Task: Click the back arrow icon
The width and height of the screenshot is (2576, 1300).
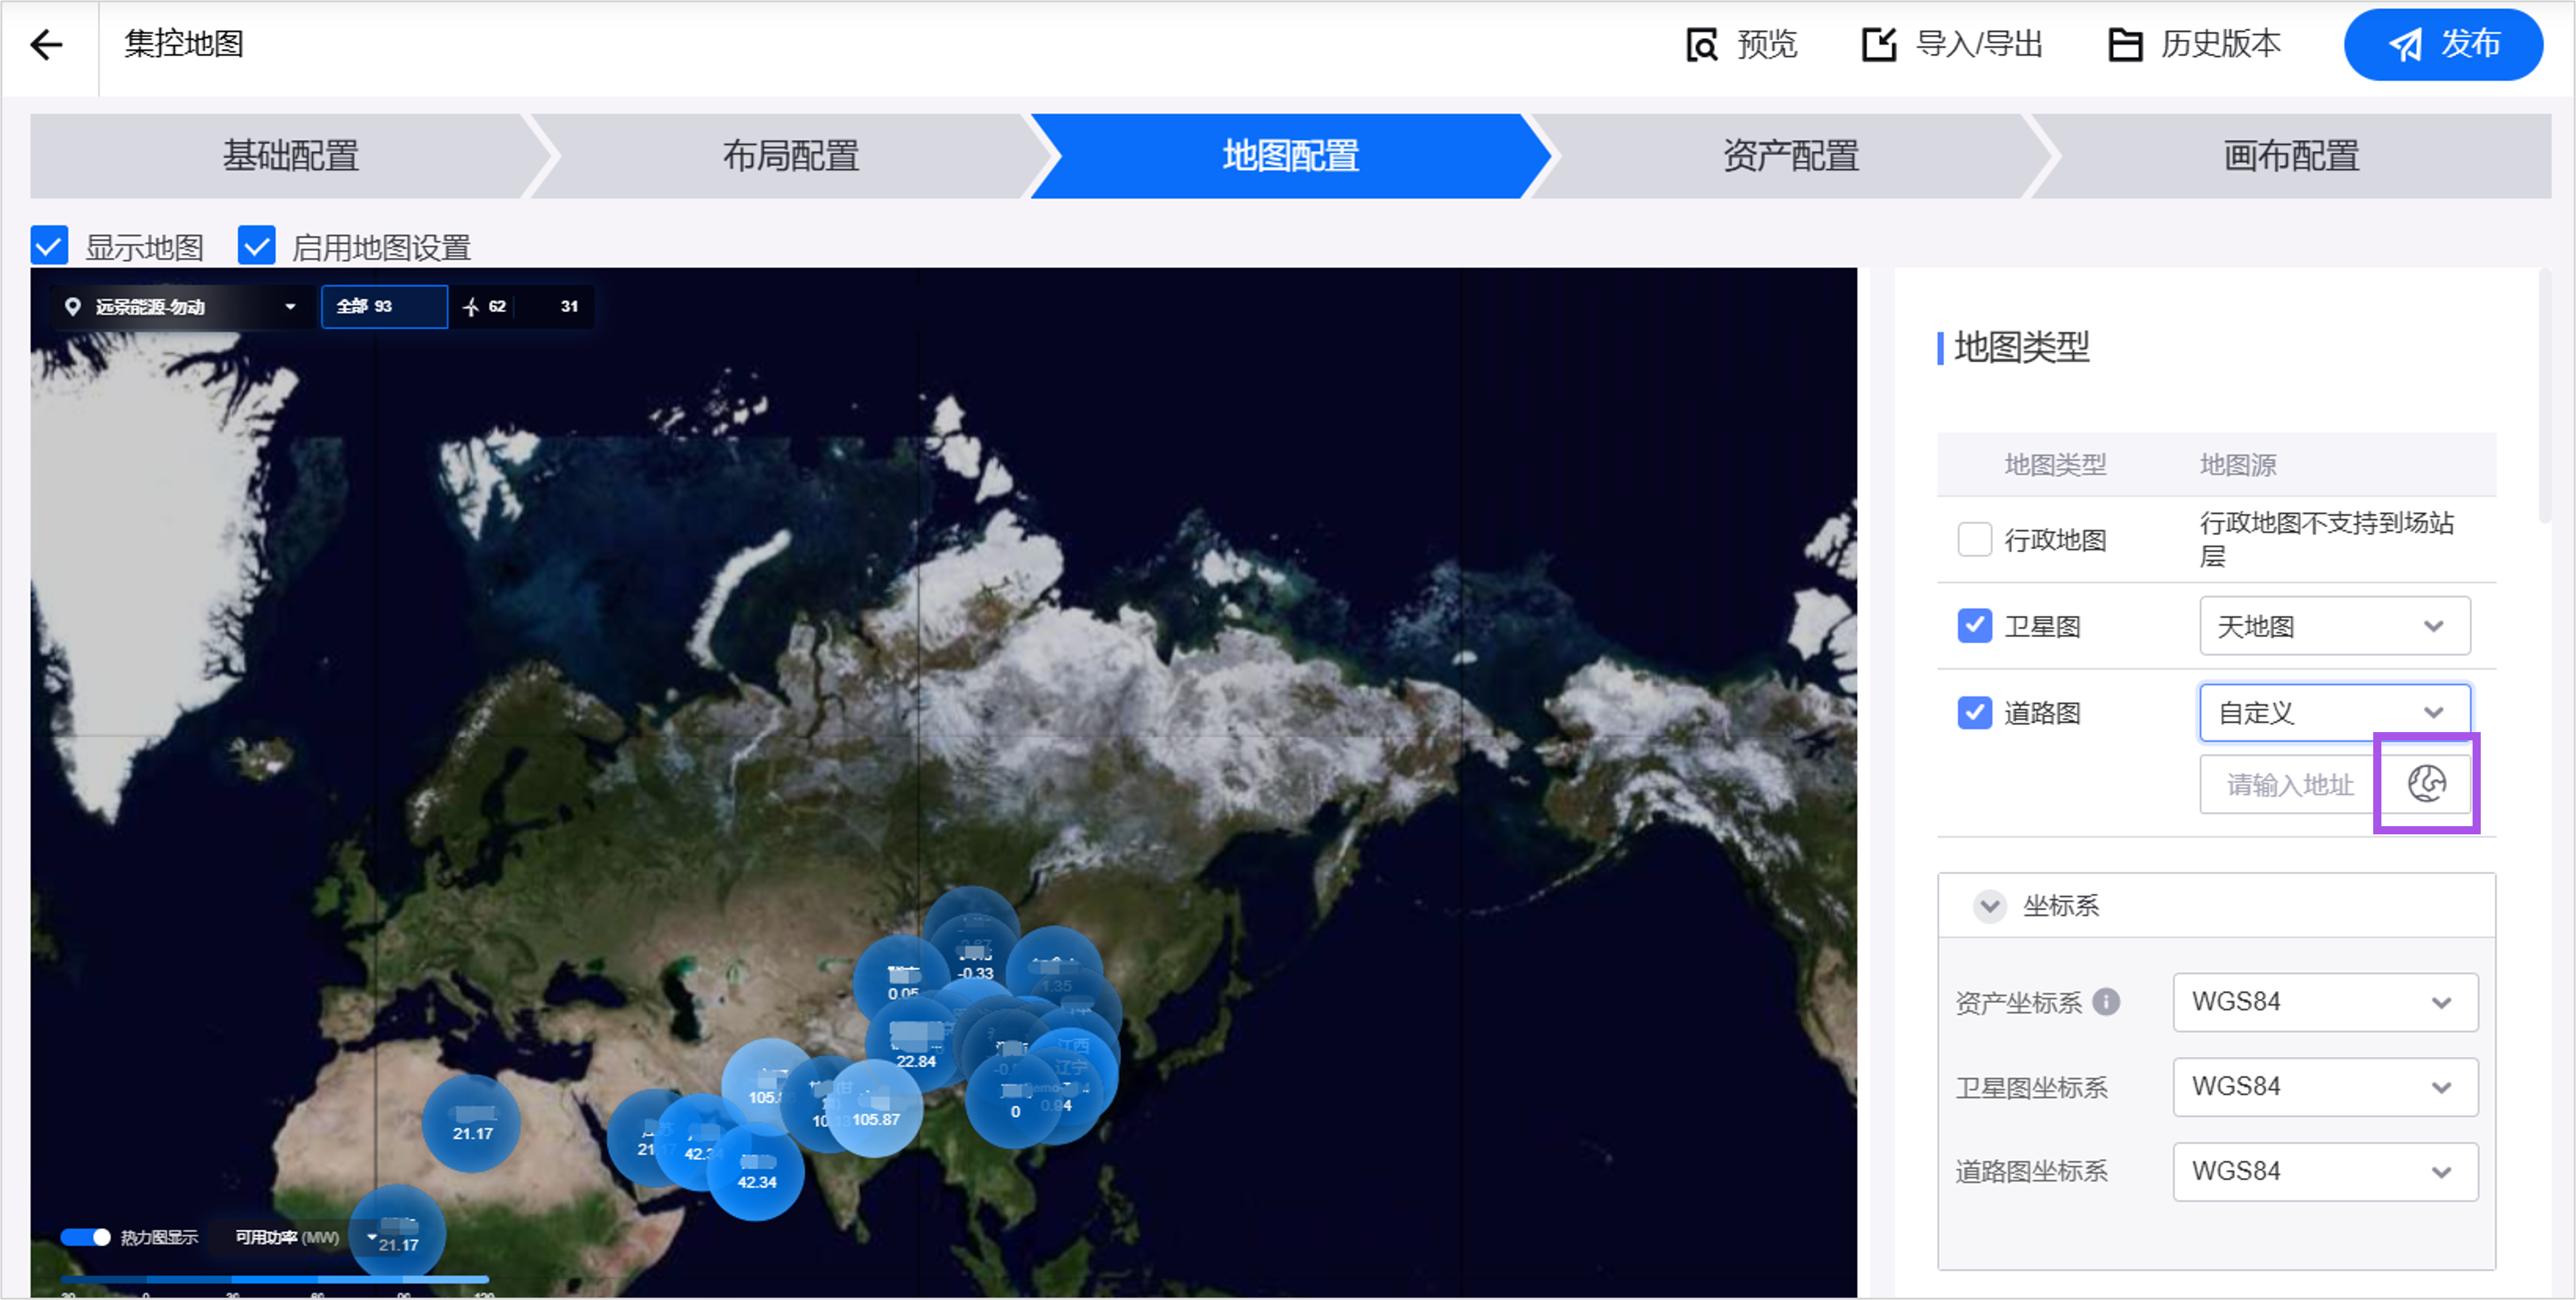Action: pos(46,45)
